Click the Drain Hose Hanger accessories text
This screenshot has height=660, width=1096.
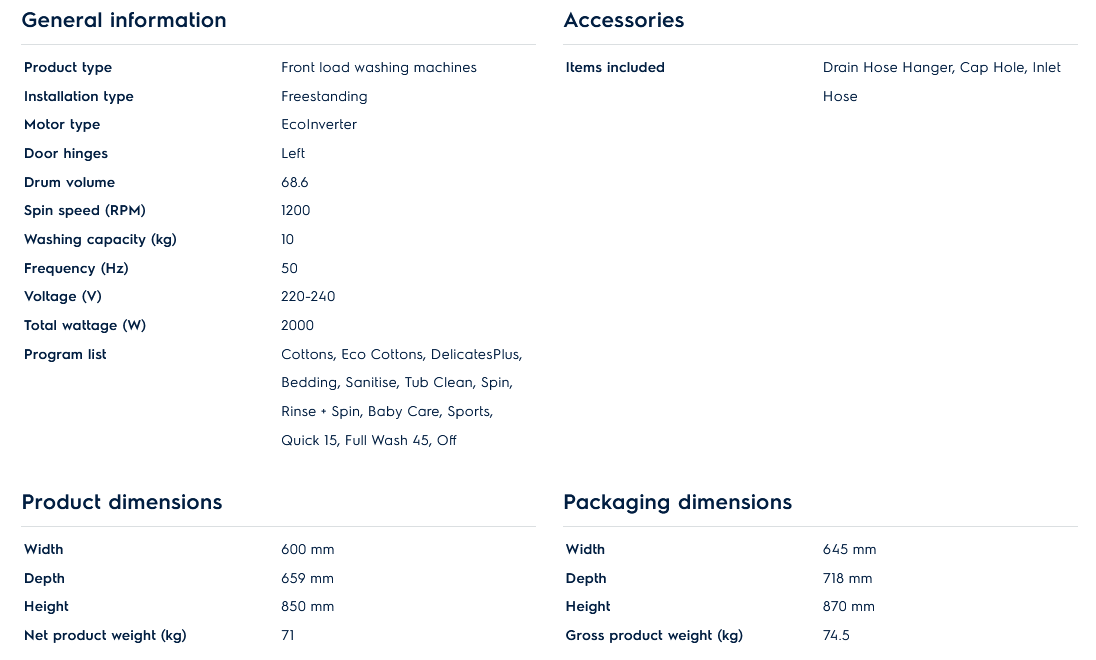pyautogui.click(x=887, y=68)
